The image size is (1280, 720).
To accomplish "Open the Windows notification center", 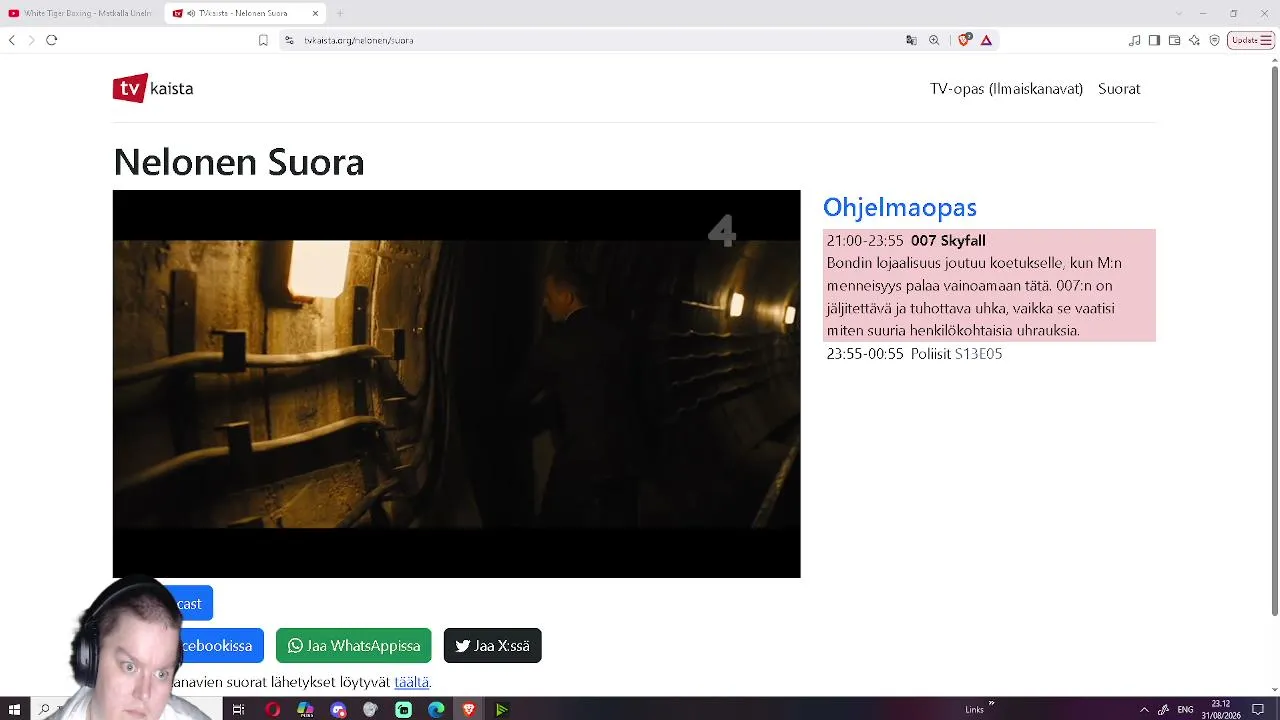I will (1258, 710).
